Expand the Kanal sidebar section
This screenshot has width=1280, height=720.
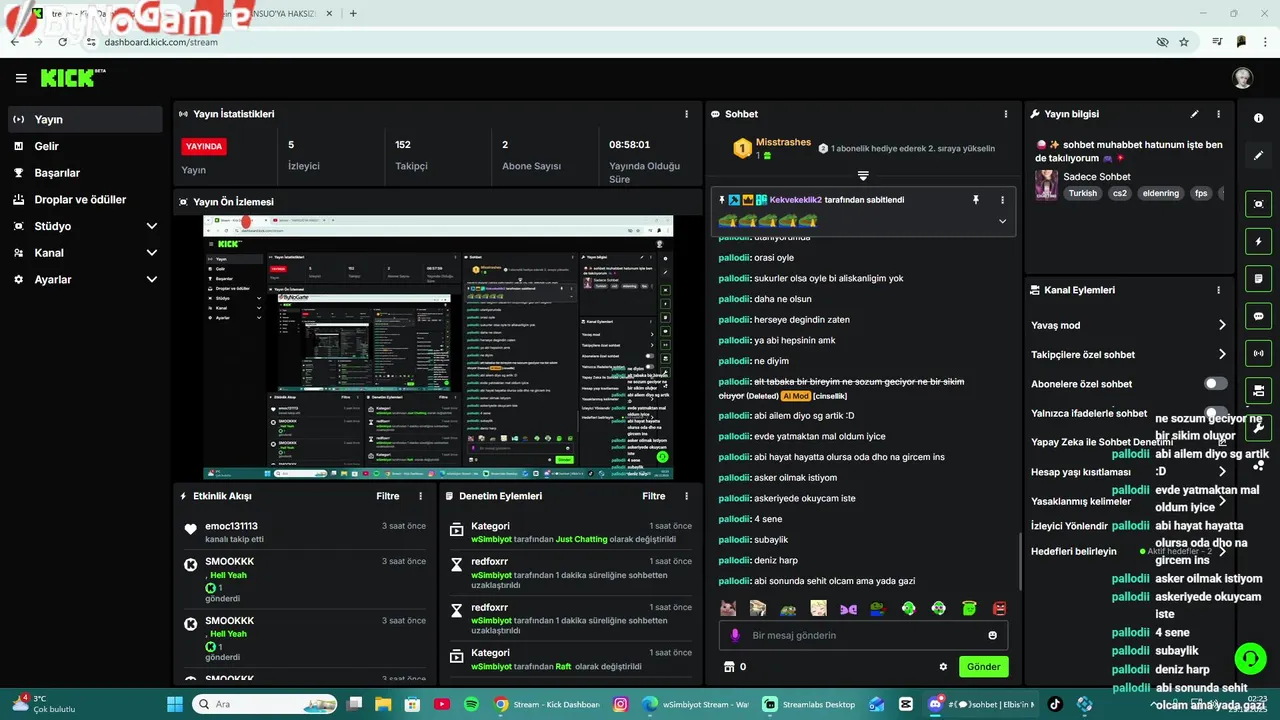point(152,253)
